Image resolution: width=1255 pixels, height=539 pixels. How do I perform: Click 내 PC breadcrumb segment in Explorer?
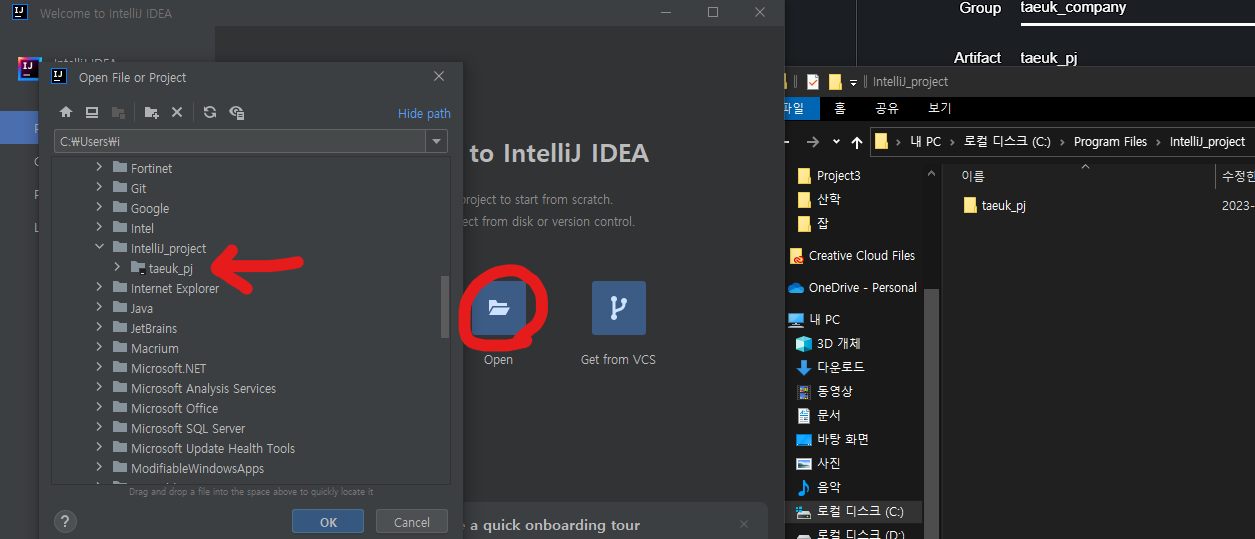coord(926,142)
